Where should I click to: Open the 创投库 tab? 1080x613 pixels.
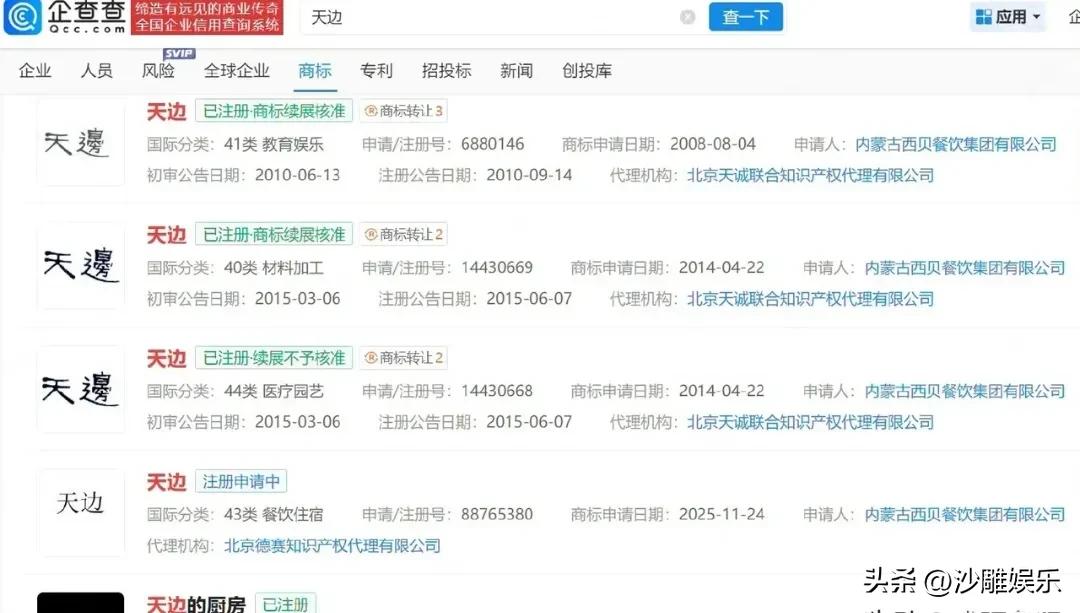pos(587,70)
